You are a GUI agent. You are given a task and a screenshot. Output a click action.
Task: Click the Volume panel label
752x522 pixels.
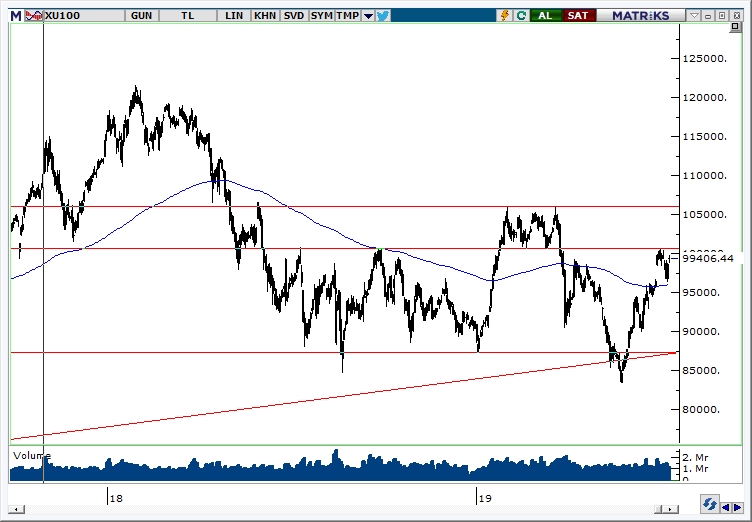(x=32, y=455)
